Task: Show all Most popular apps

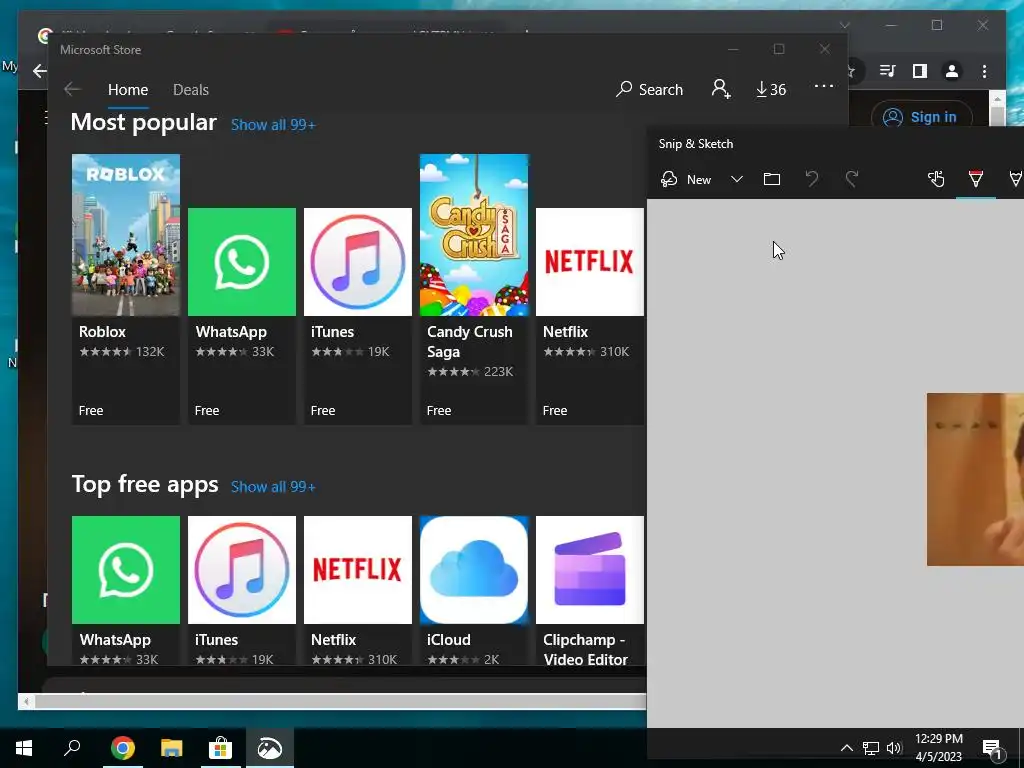Action: 273,125
